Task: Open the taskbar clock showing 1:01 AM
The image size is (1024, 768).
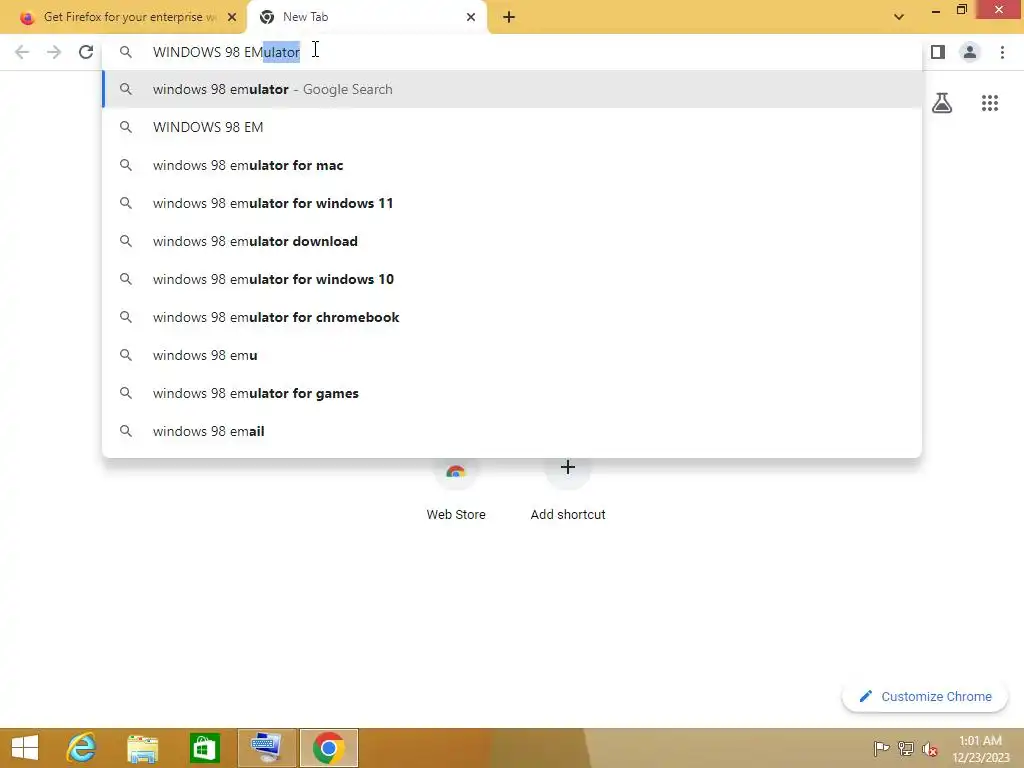Action: click(x=981, y=748)
